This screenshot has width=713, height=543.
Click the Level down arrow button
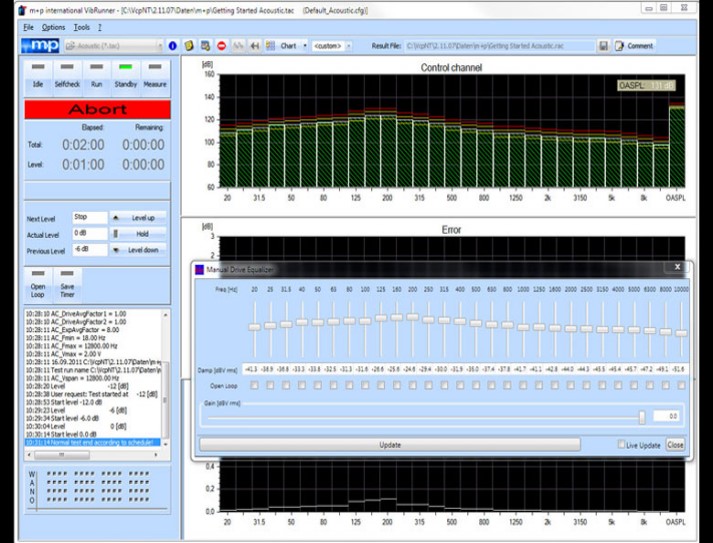tap(138, 250)
